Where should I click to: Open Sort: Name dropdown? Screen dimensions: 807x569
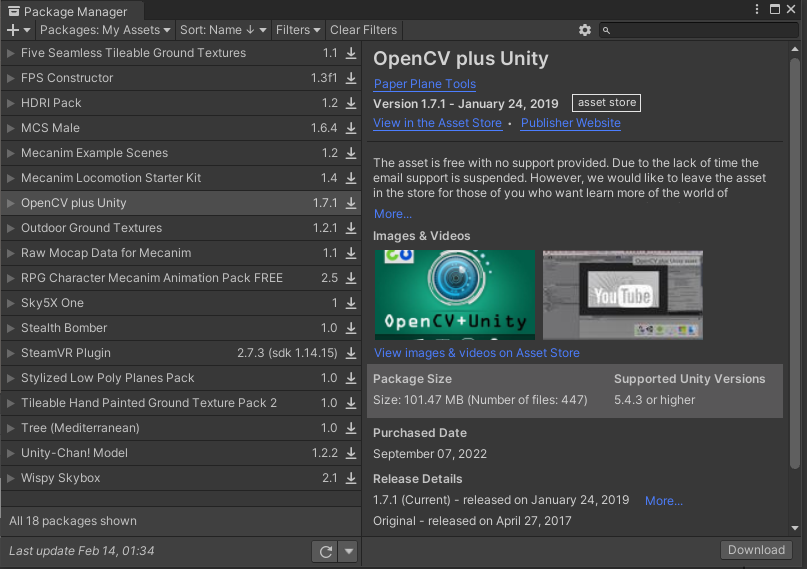[x=223, y=30]
